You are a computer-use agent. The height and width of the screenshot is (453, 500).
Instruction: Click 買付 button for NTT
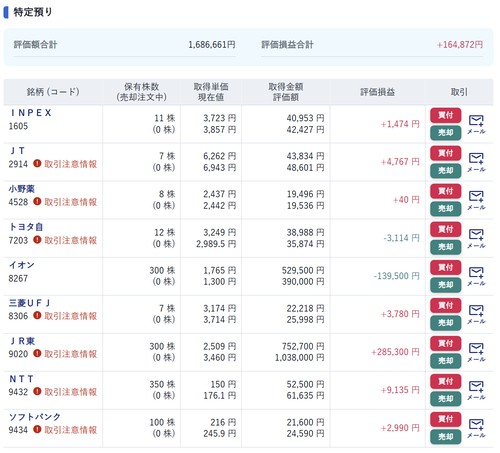[x=445, y=381]
